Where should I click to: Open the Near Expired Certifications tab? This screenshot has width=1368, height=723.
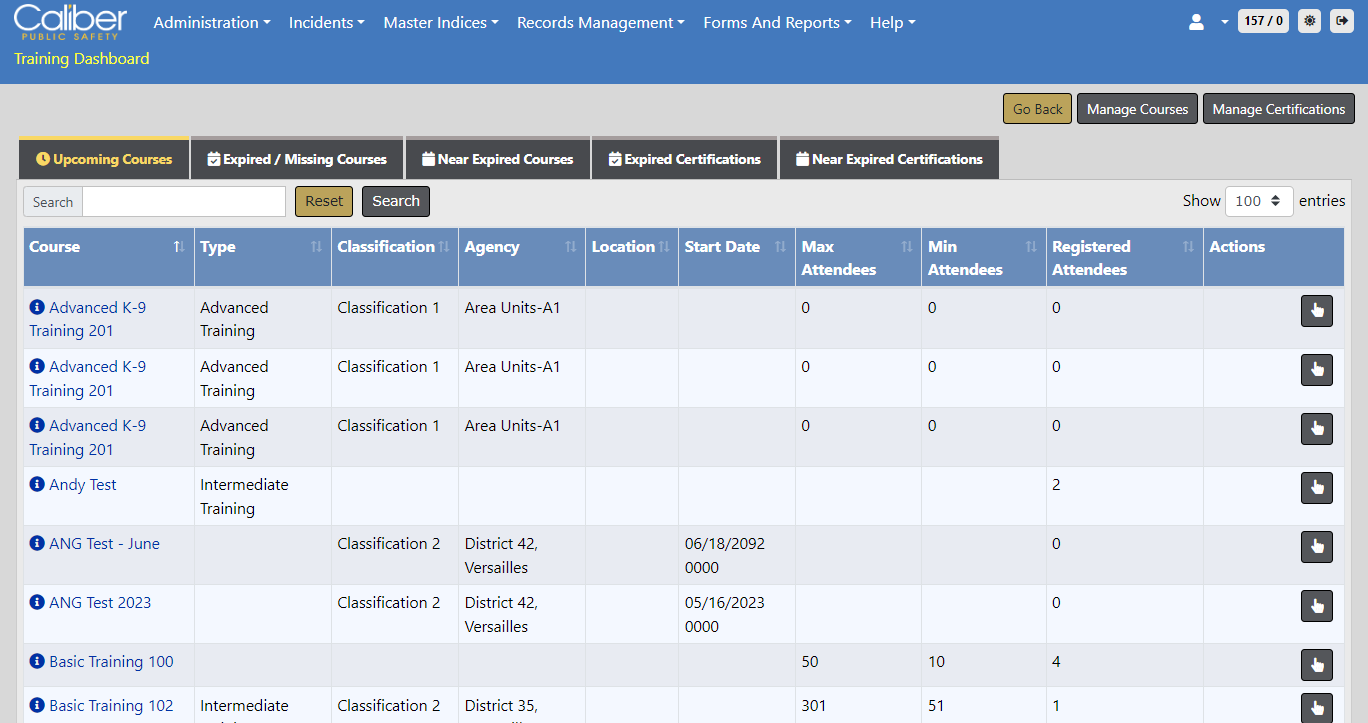pyautogui.click(x=888, y=159)
